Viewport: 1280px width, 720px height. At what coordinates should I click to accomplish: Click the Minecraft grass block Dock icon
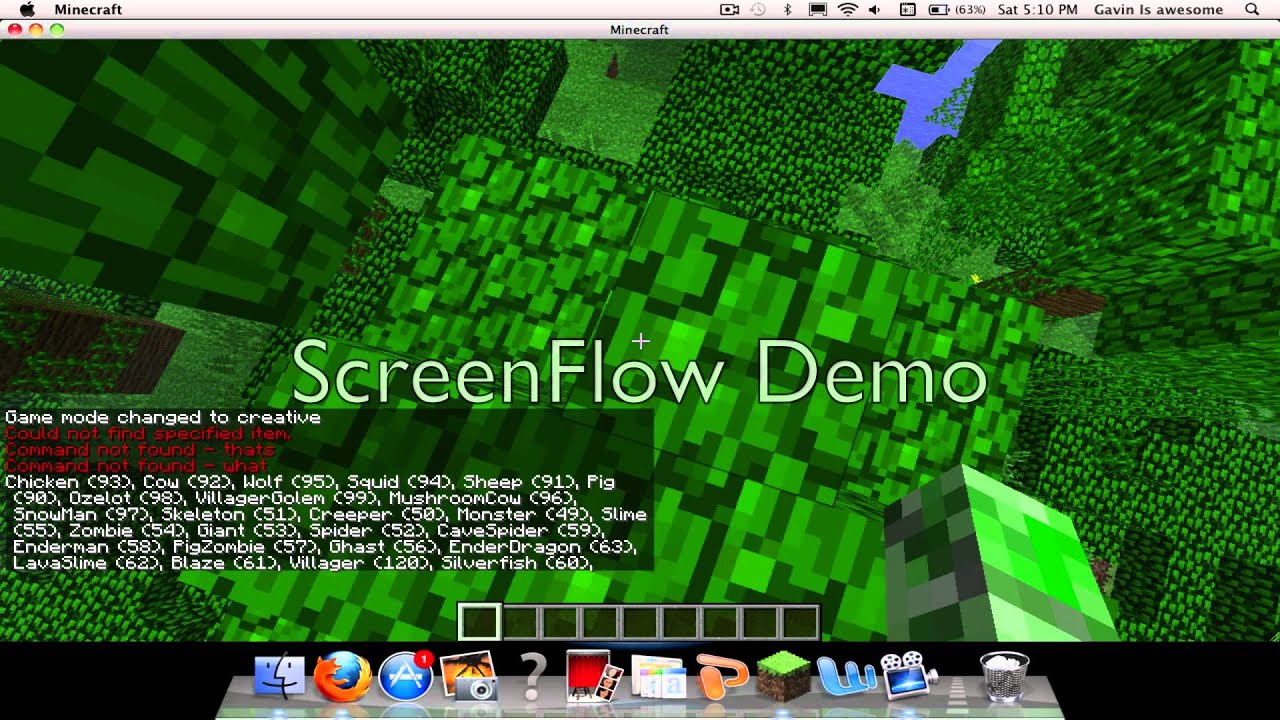(x=783, y=677)
